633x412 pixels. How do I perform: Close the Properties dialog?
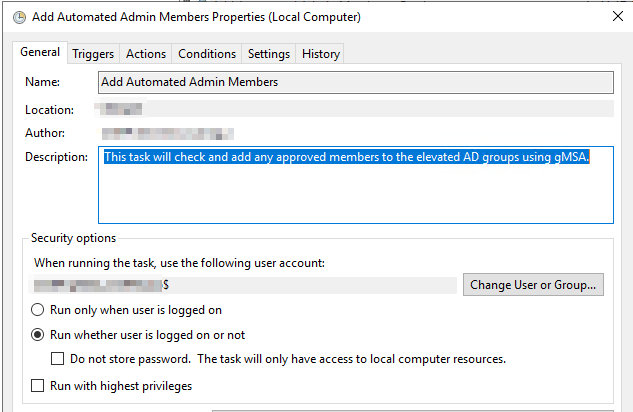click(x=618, y=16)
